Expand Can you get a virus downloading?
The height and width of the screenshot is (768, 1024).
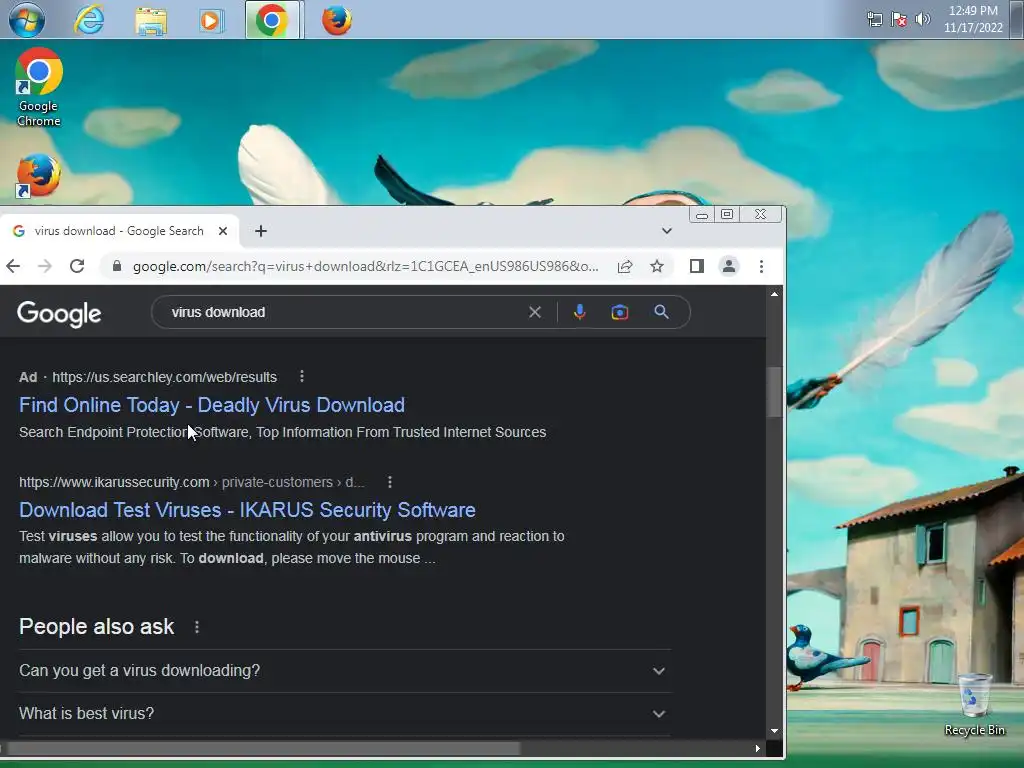tap(345, 671)
